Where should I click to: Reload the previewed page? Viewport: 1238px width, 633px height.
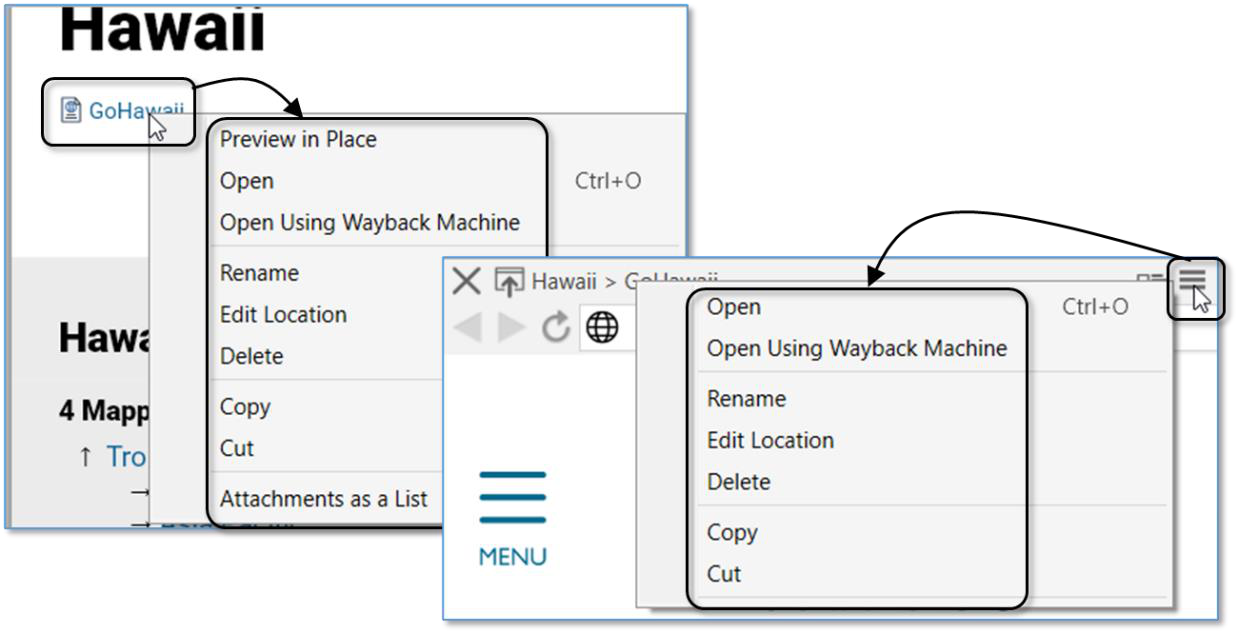coord(556,327)
